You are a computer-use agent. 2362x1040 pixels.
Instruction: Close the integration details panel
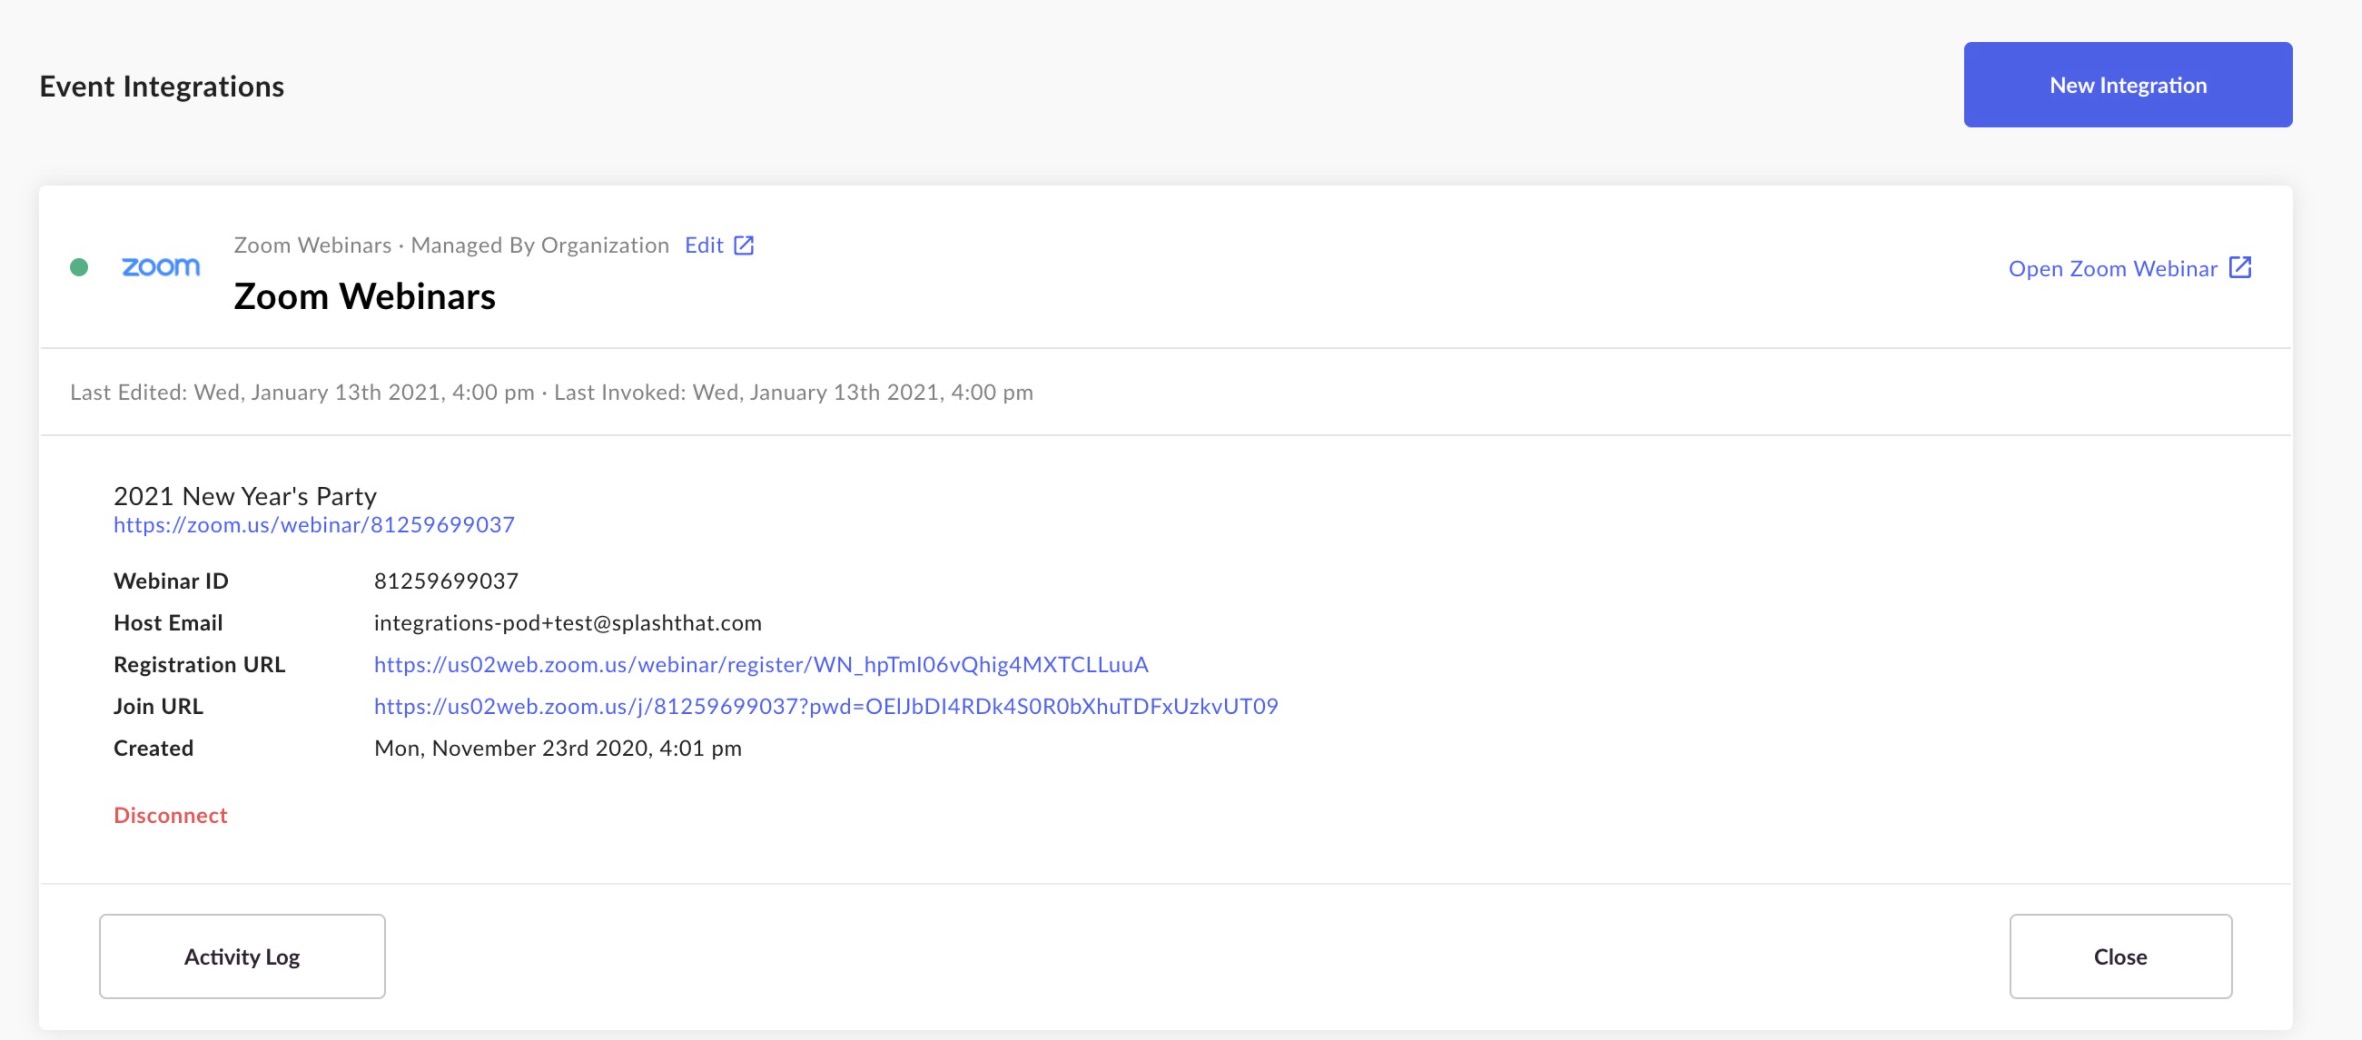point(2120,956)
